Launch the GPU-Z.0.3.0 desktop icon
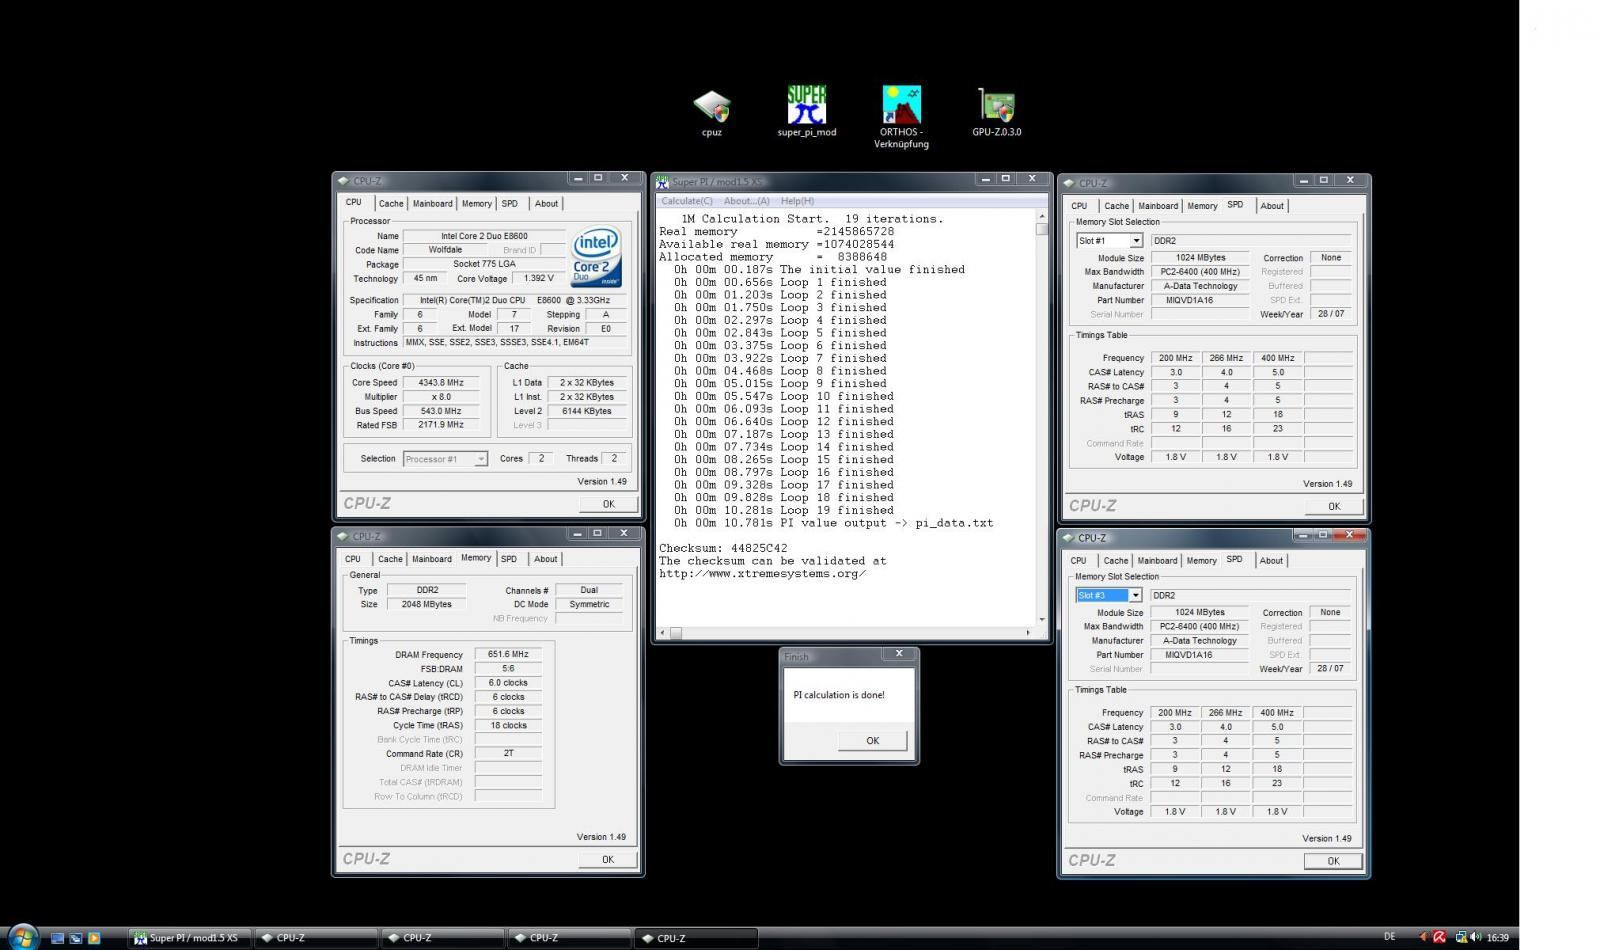1600x950 pixels. (x=997, y=112)
